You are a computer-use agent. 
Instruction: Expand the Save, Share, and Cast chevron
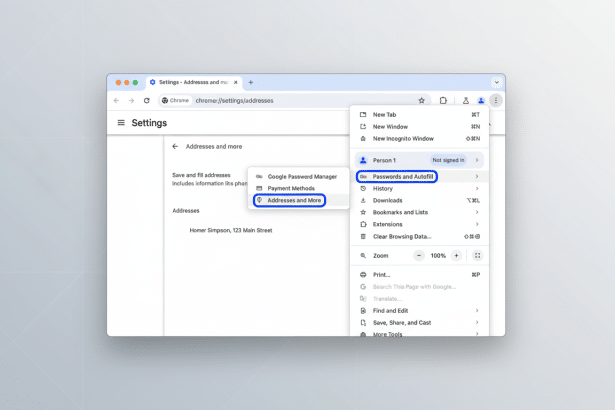pyautogui.click(x=477, y=323)
